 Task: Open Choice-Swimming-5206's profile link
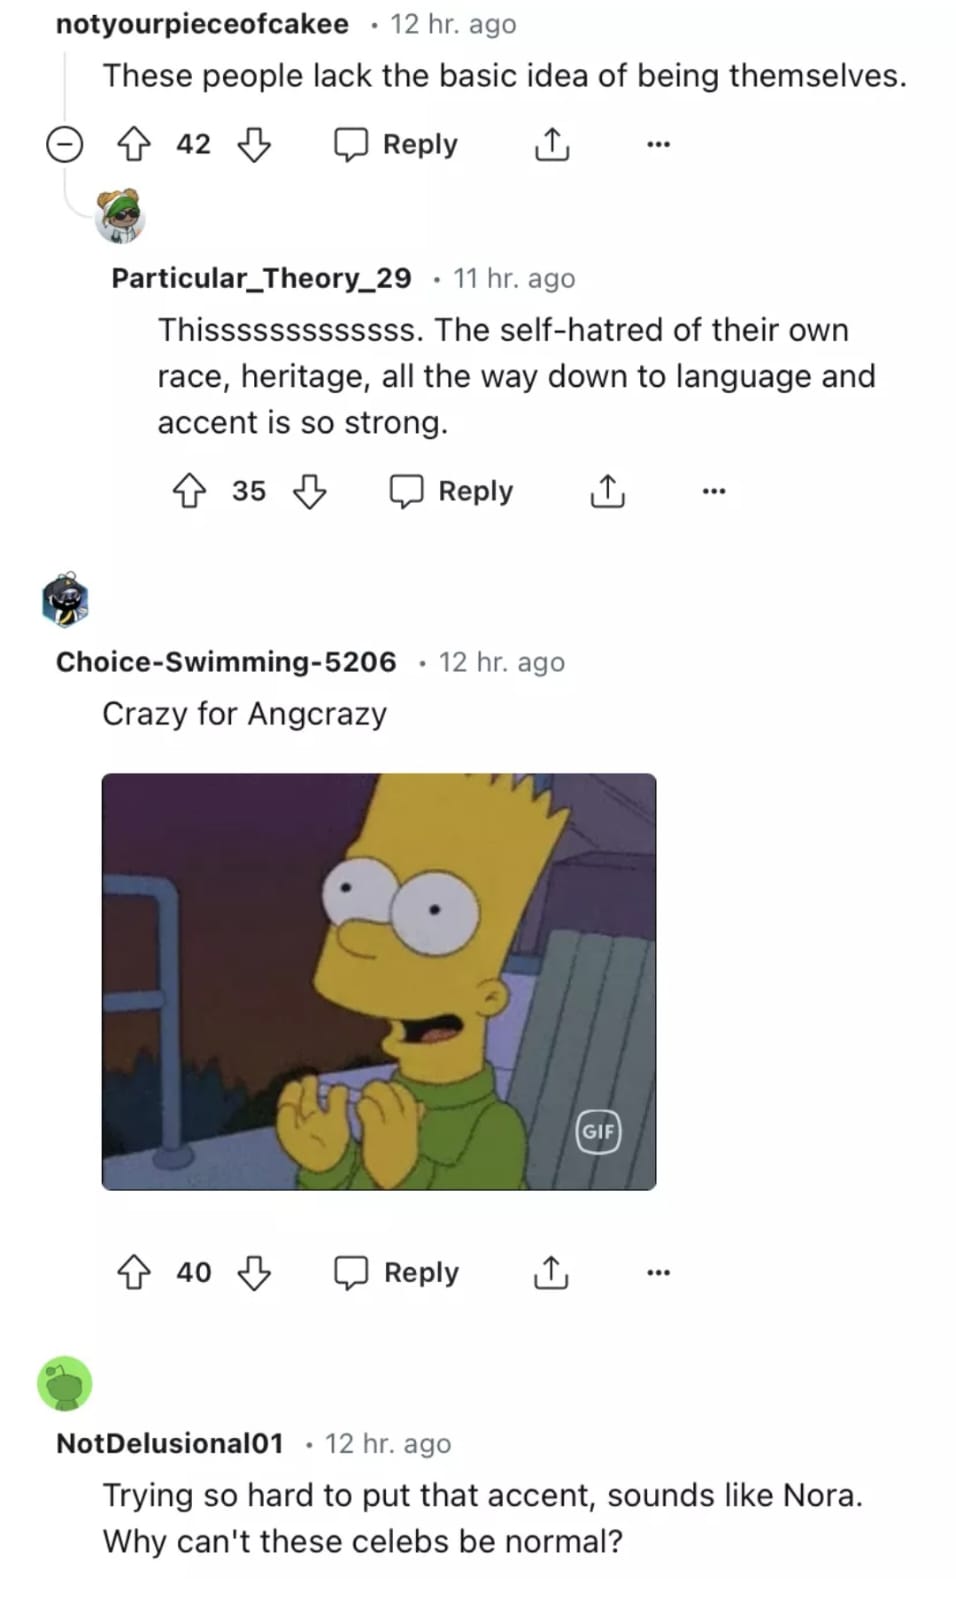pyautogui.click(x=226, y=662)
